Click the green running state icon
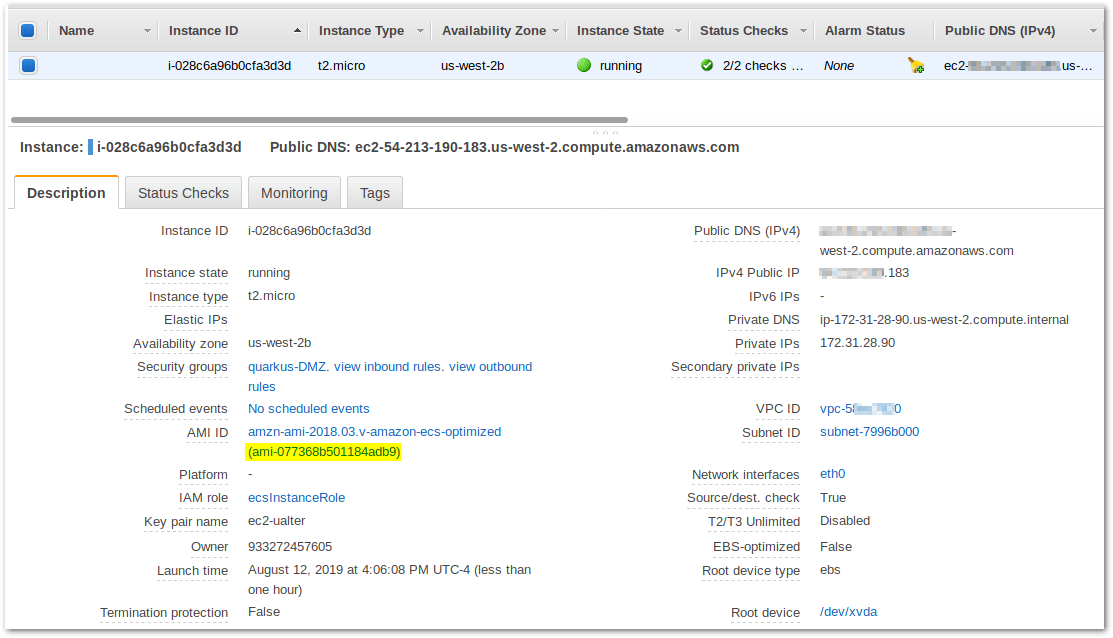 click(584, 65)
